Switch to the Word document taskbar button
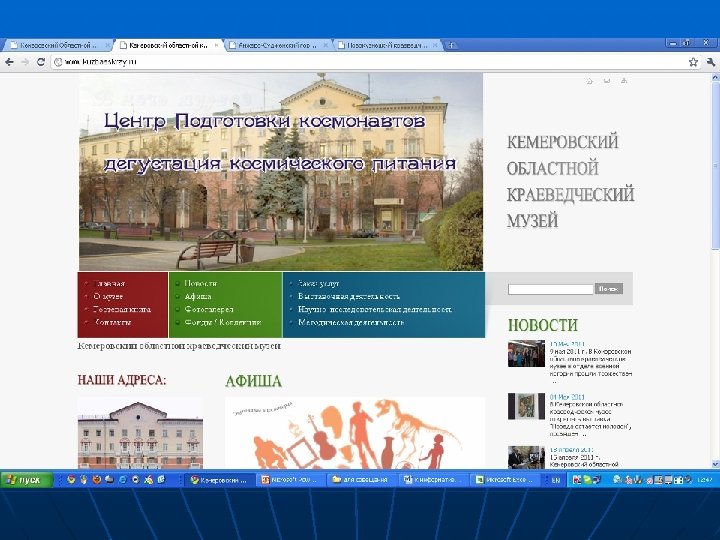 click(x=433, y=480)
